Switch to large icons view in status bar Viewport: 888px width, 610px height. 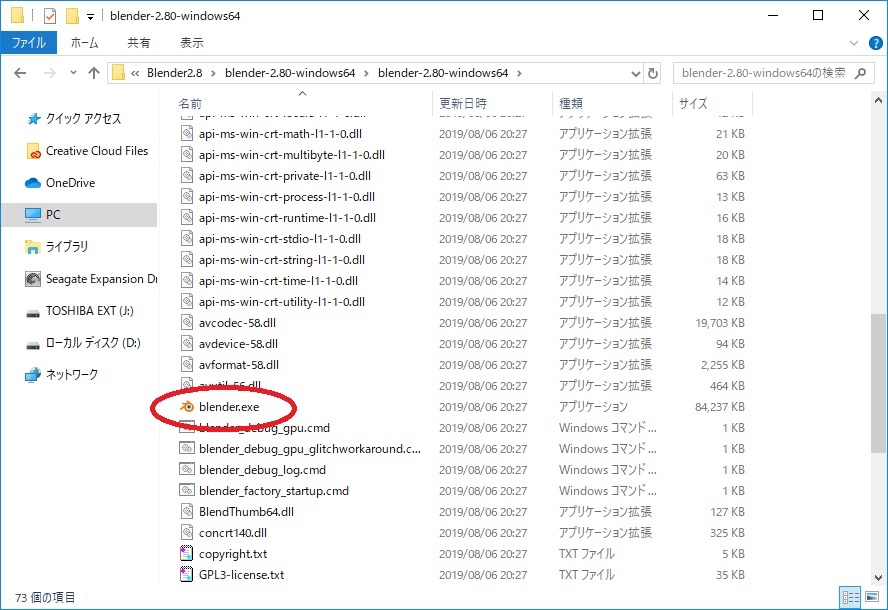point(872,597)
